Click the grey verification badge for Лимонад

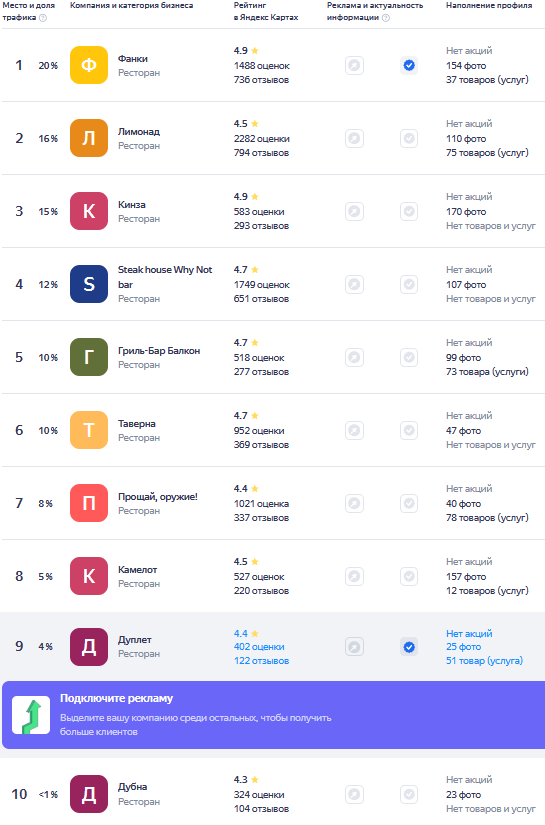pyautogui.click(x=409, y=138)
